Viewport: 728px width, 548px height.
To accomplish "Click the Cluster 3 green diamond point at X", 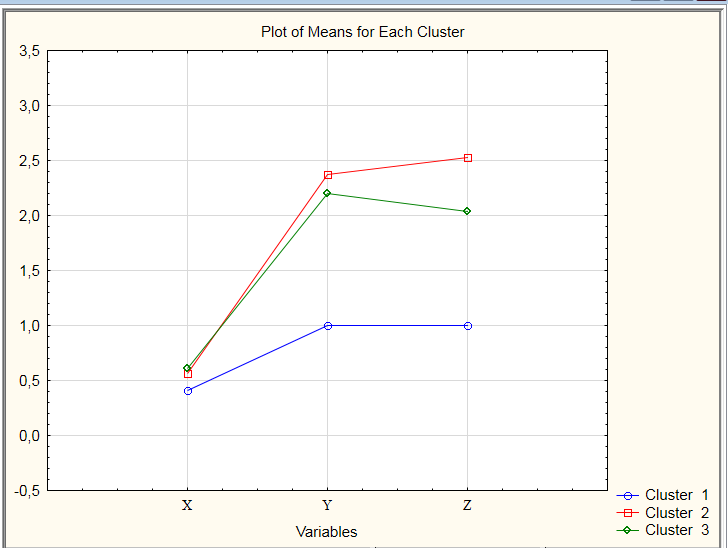I will point(187,368).
